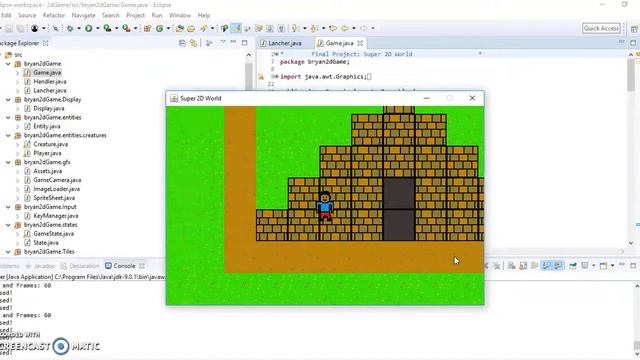640x360 pixels.
Task: Open the Navigate menu
Action: tap(83, 15)
